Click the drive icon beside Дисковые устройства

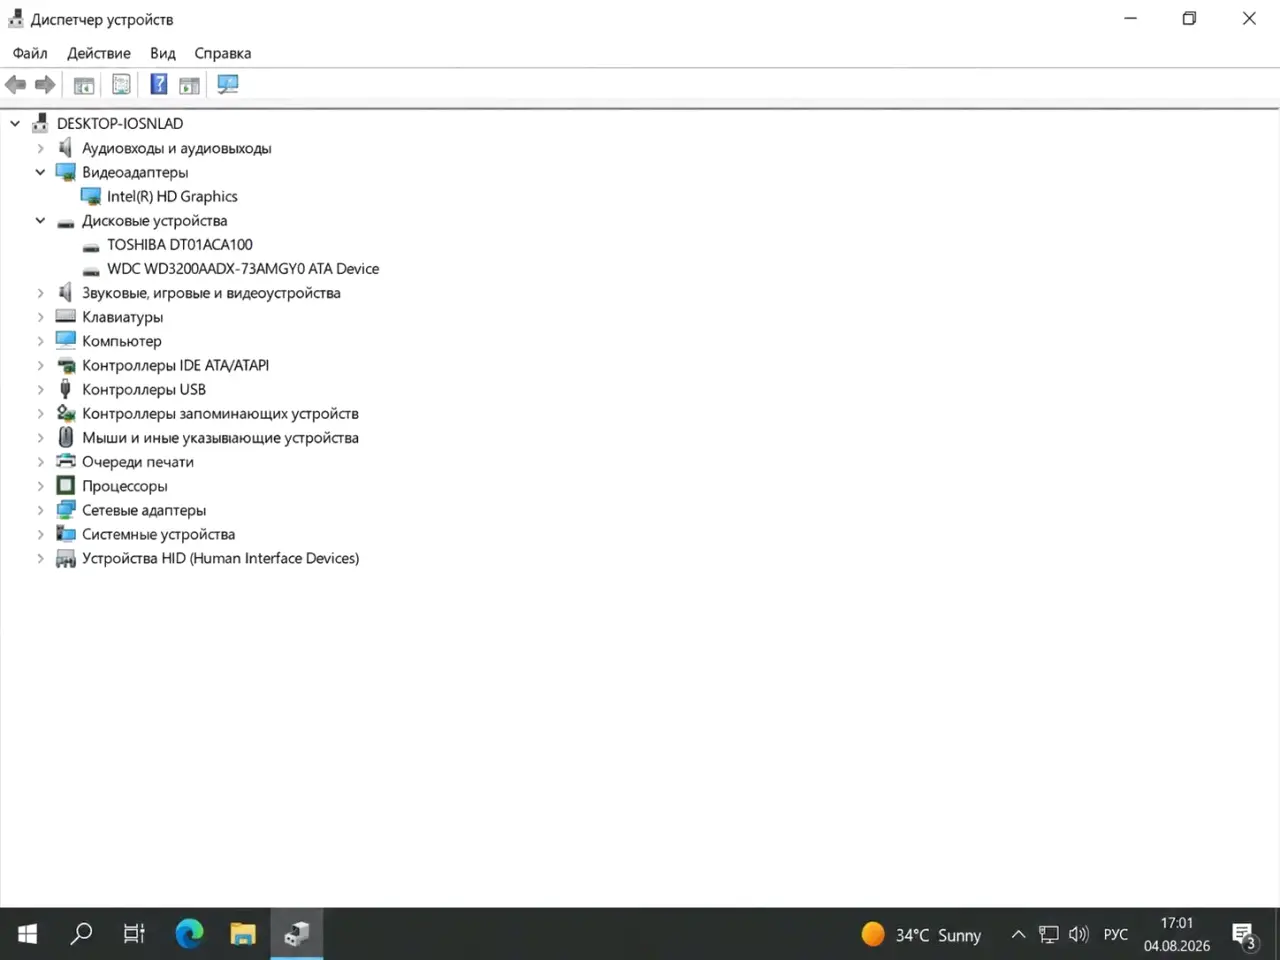click(x=65, y=222)
